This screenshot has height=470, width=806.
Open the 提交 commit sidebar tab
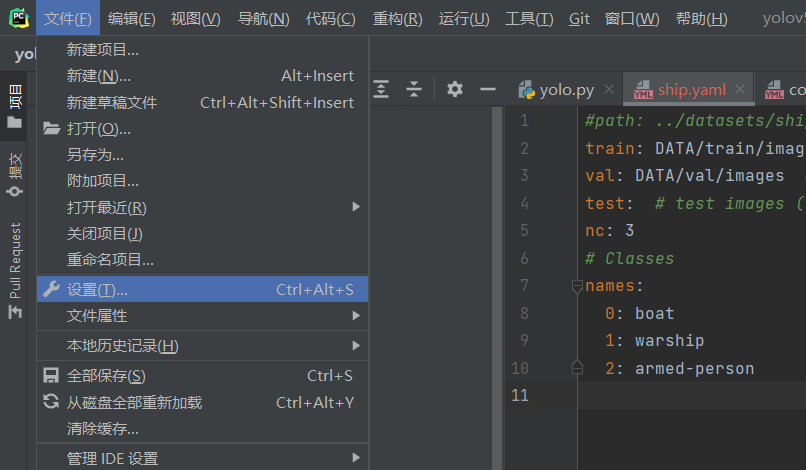(x=15, y=175)
